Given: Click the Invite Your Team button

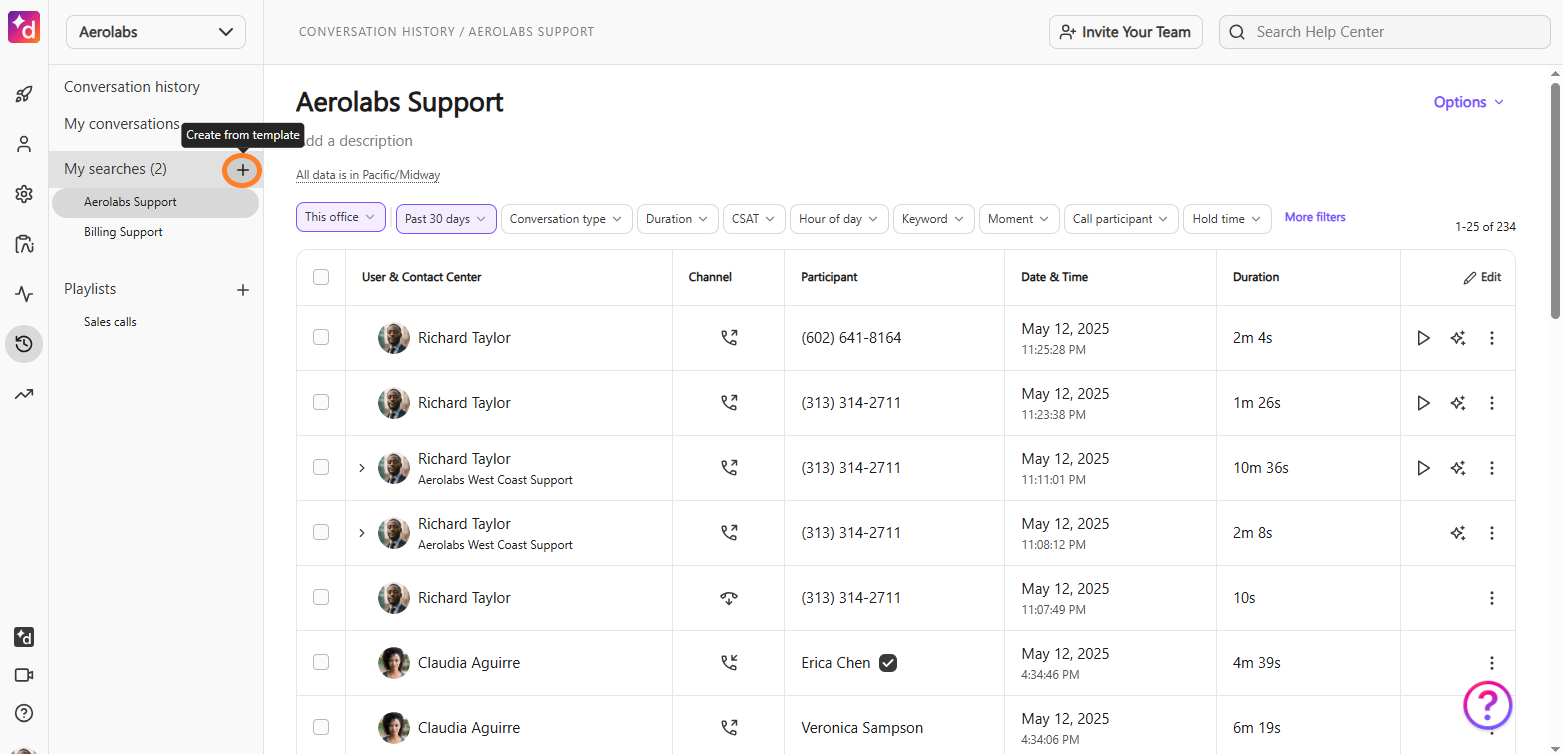Looking at the screenshot, I should click(x=1126, y=32).
